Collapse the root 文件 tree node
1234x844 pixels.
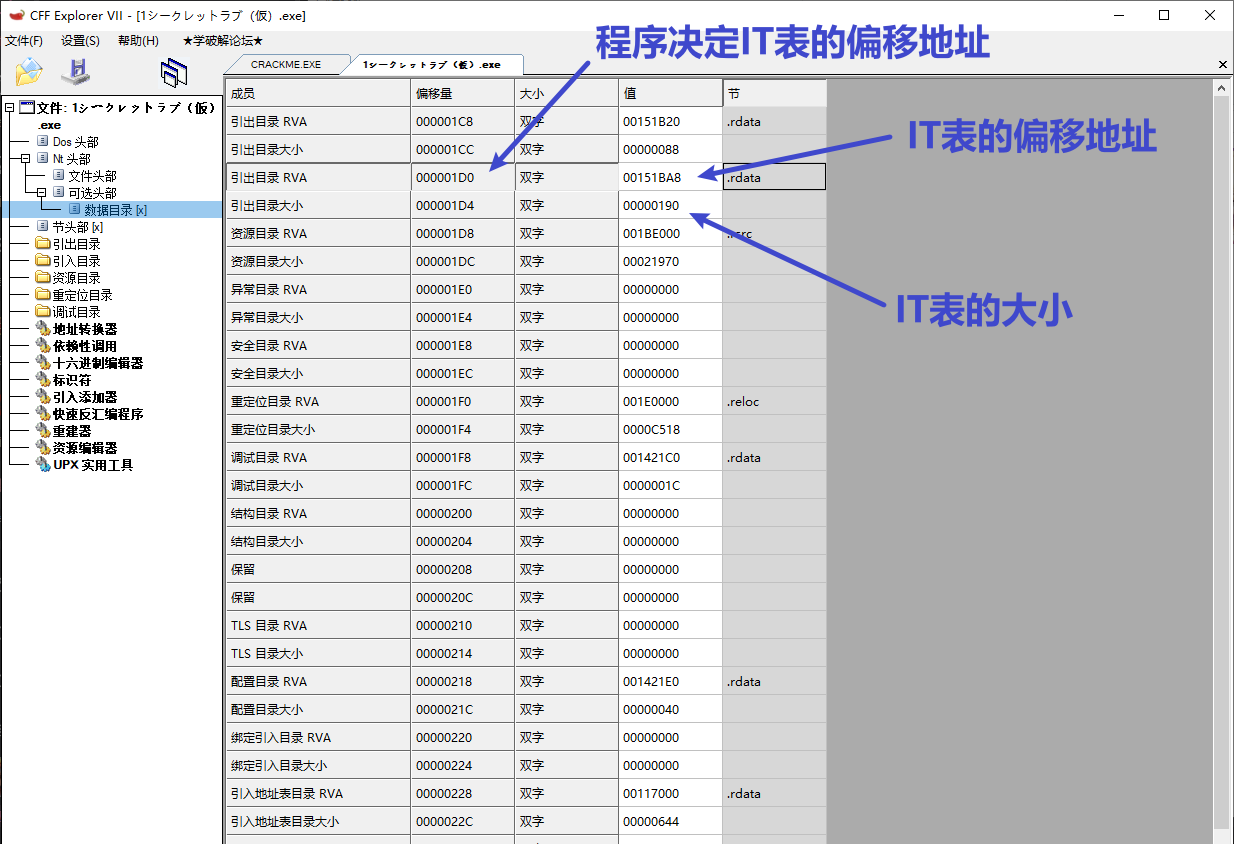pyautogui.click(x=9, y=108)
